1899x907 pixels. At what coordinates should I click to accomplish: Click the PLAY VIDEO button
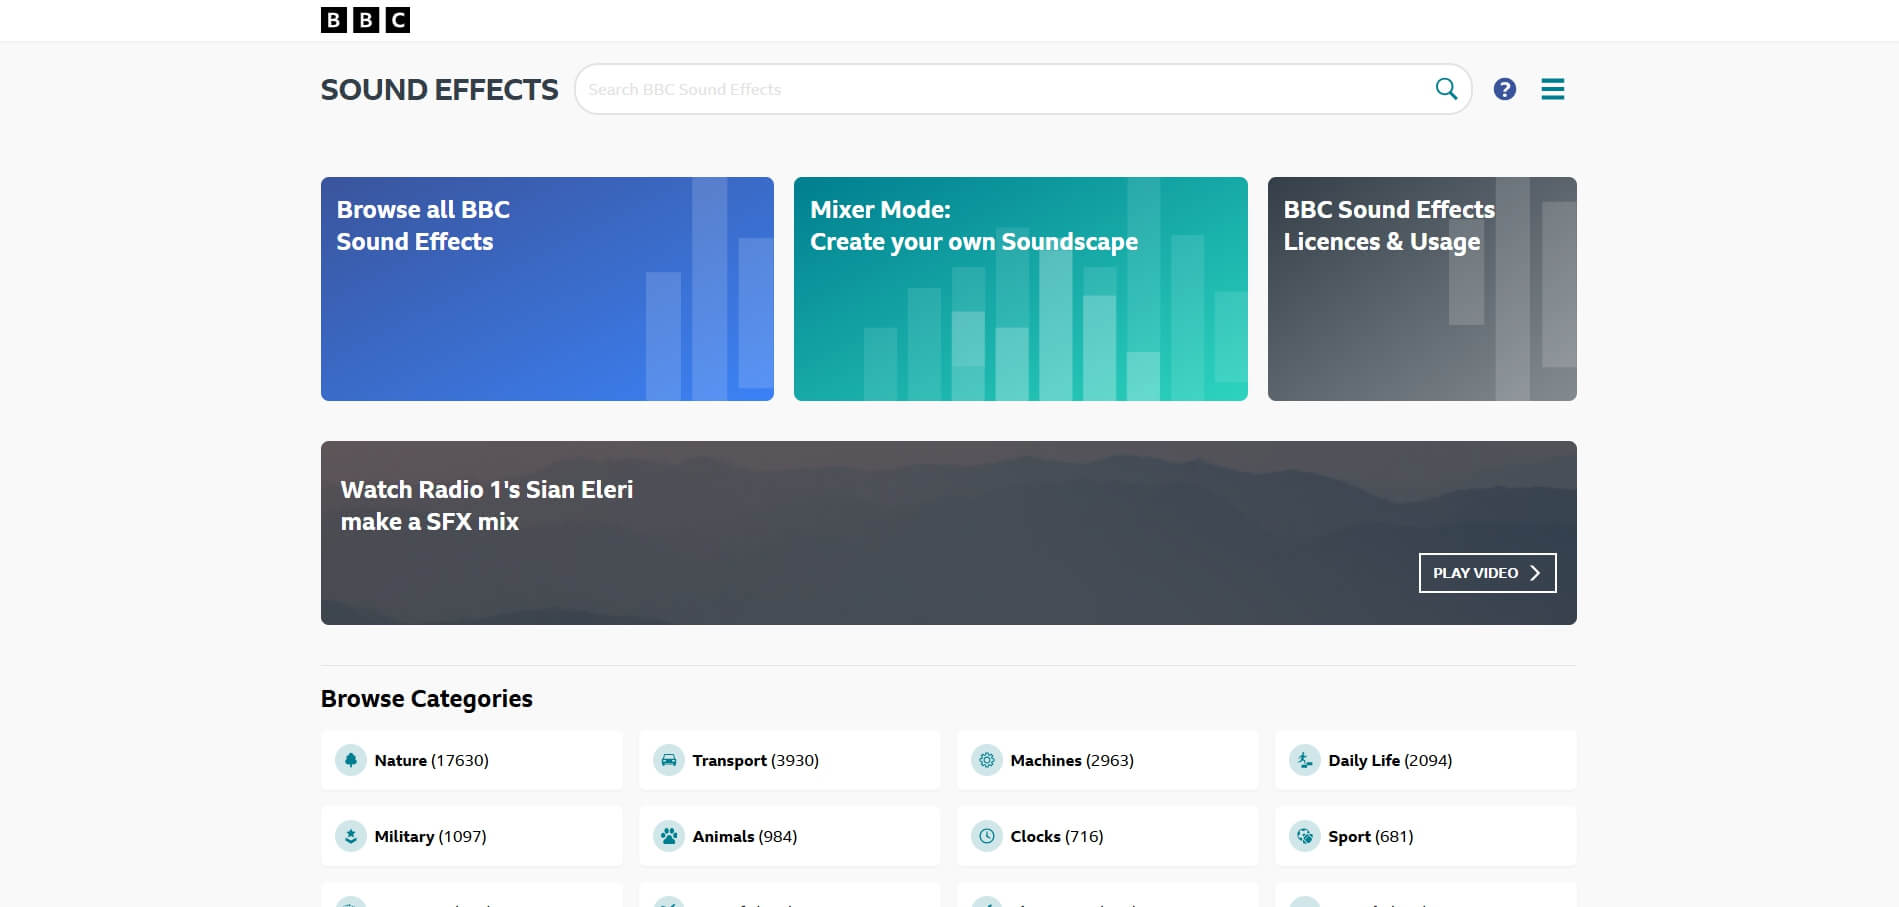[x=1487, y=573]
